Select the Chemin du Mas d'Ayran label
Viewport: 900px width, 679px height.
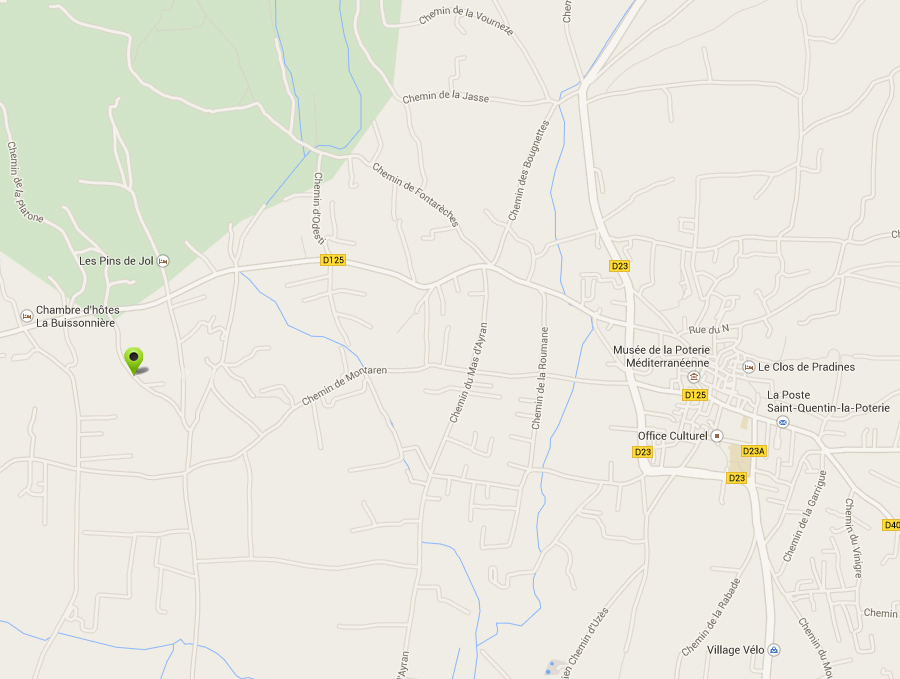point(468,373)
